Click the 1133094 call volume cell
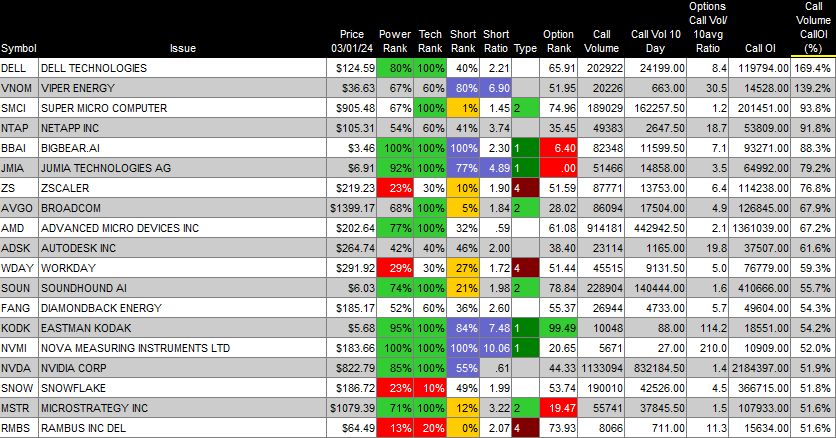Image resolution: width=836 pixels, height=438 pixels. [x=601, y=368]
